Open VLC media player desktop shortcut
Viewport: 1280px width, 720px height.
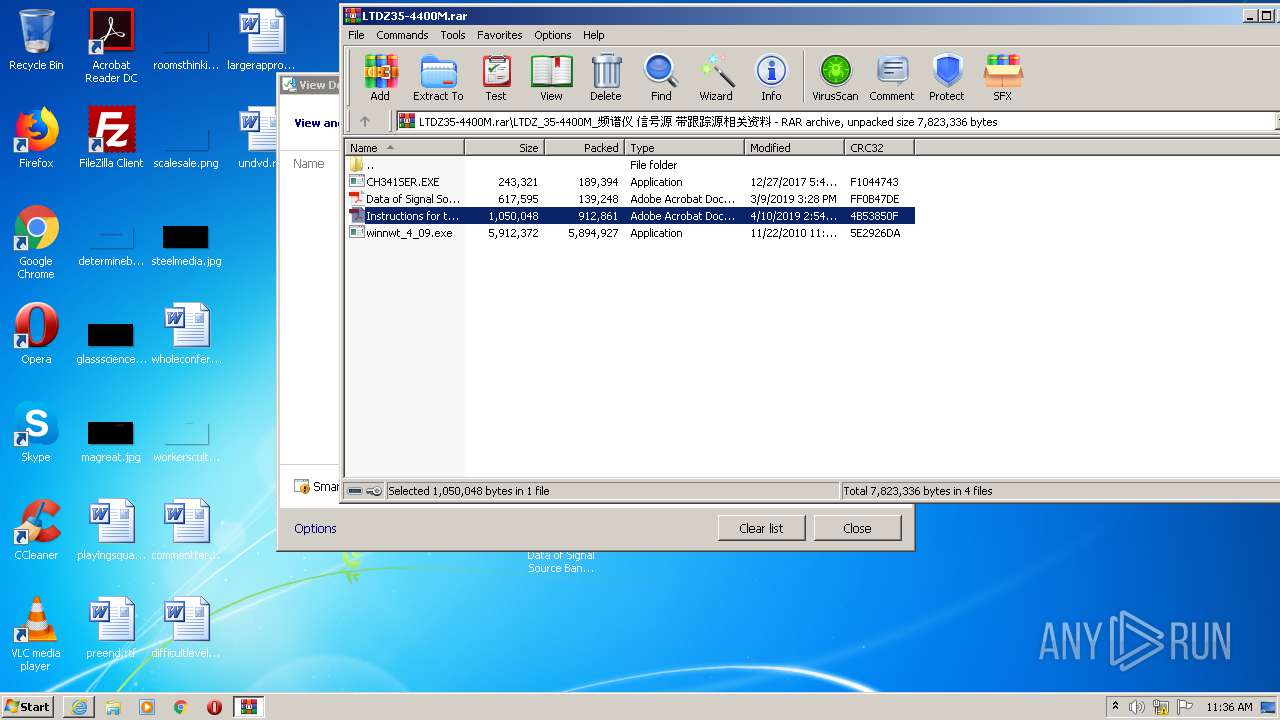click(x=36, y=634)
